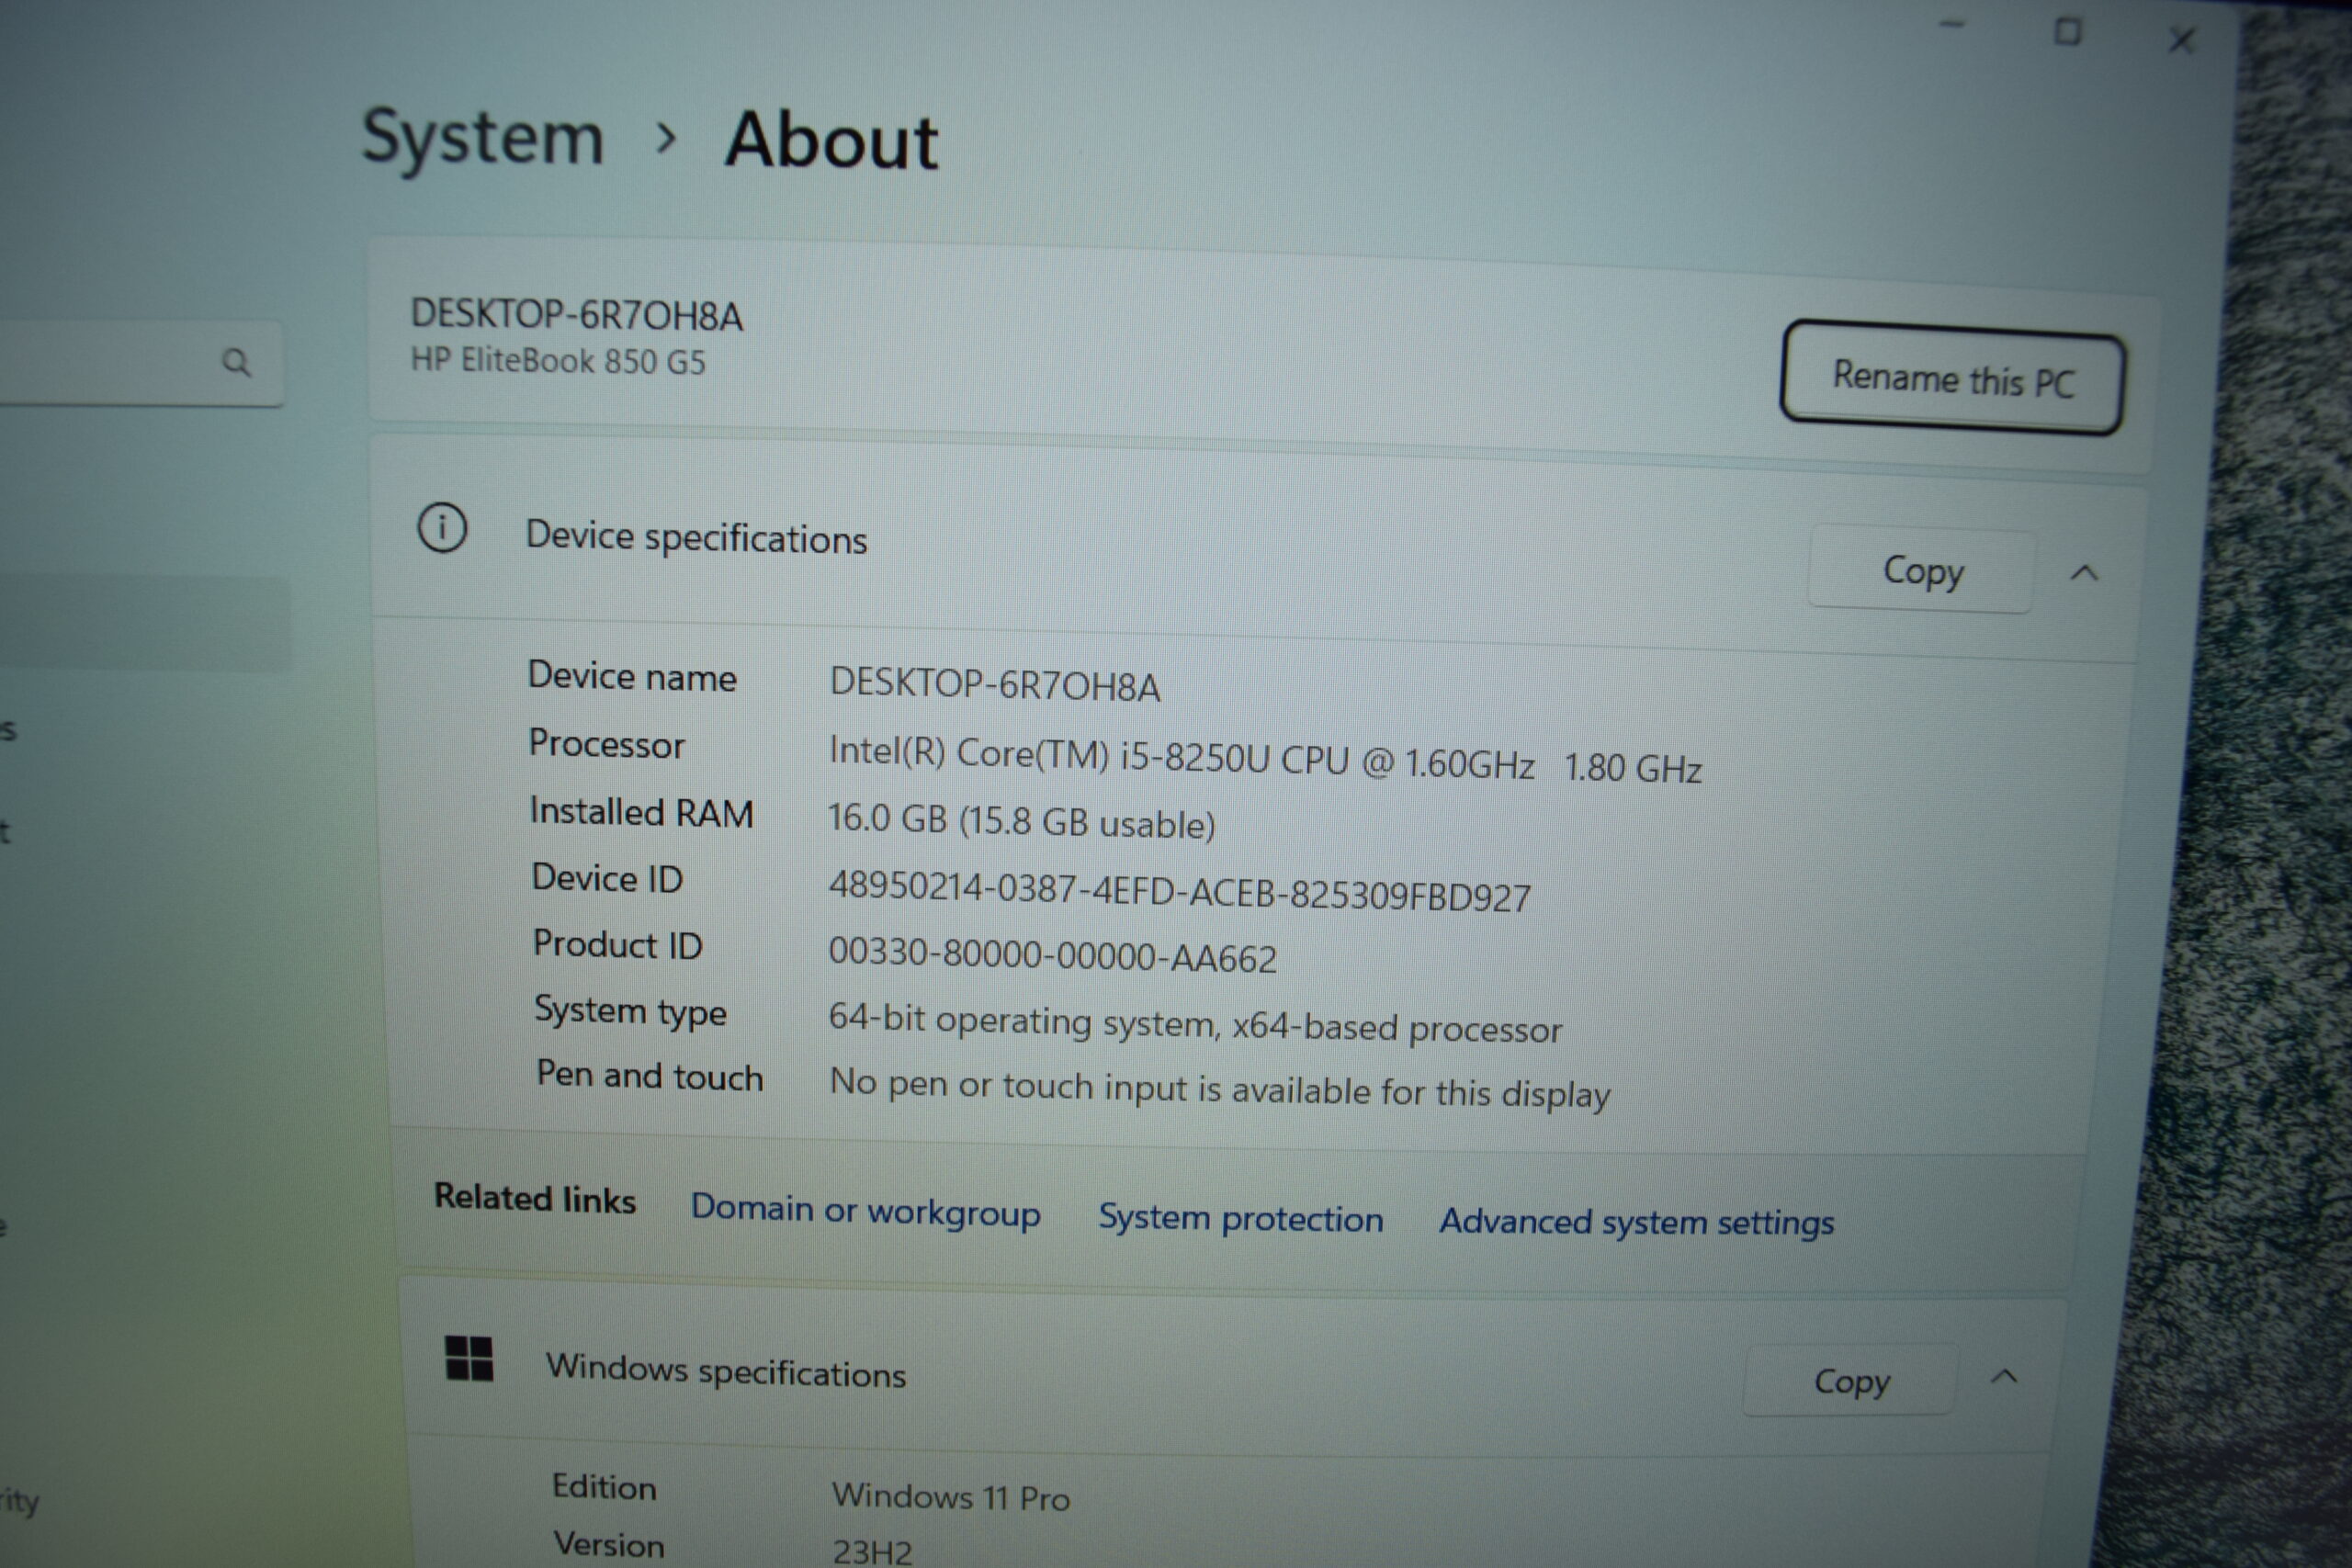Collapse the Device specifications section chevron
Screen dimensions: 2352x1568
pos(2084,573)
